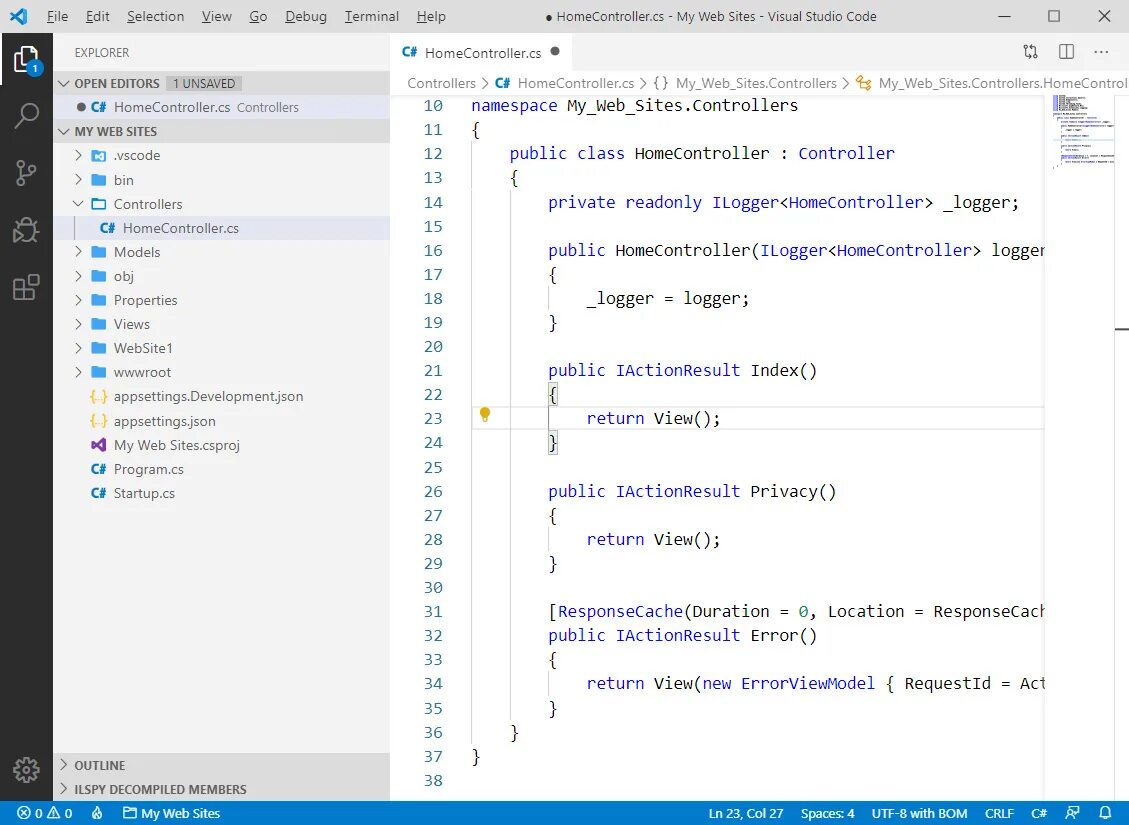Click CRLF end of line setting
This screenshot has height=825, width=1129.
[999, 813]
